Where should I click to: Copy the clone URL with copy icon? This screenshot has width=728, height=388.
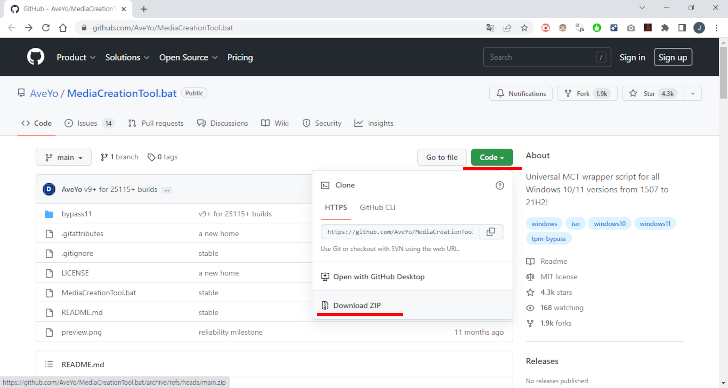(491, 232)
